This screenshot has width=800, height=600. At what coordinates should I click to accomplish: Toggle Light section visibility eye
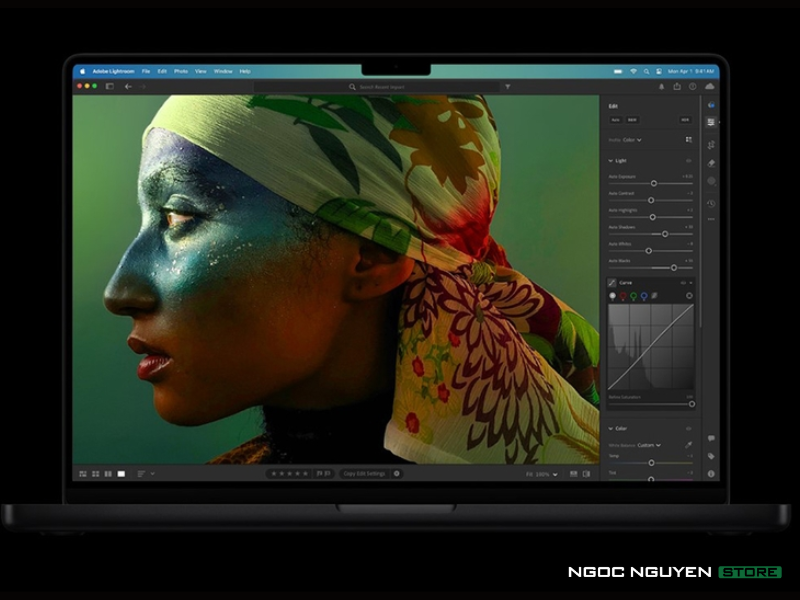click(x=688, y=160)
